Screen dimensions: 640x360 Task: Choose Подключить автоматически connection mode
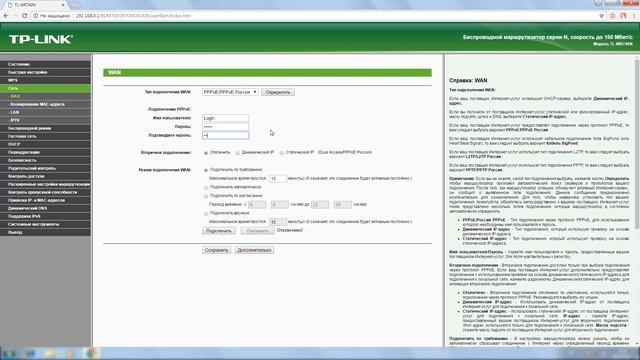206,187
